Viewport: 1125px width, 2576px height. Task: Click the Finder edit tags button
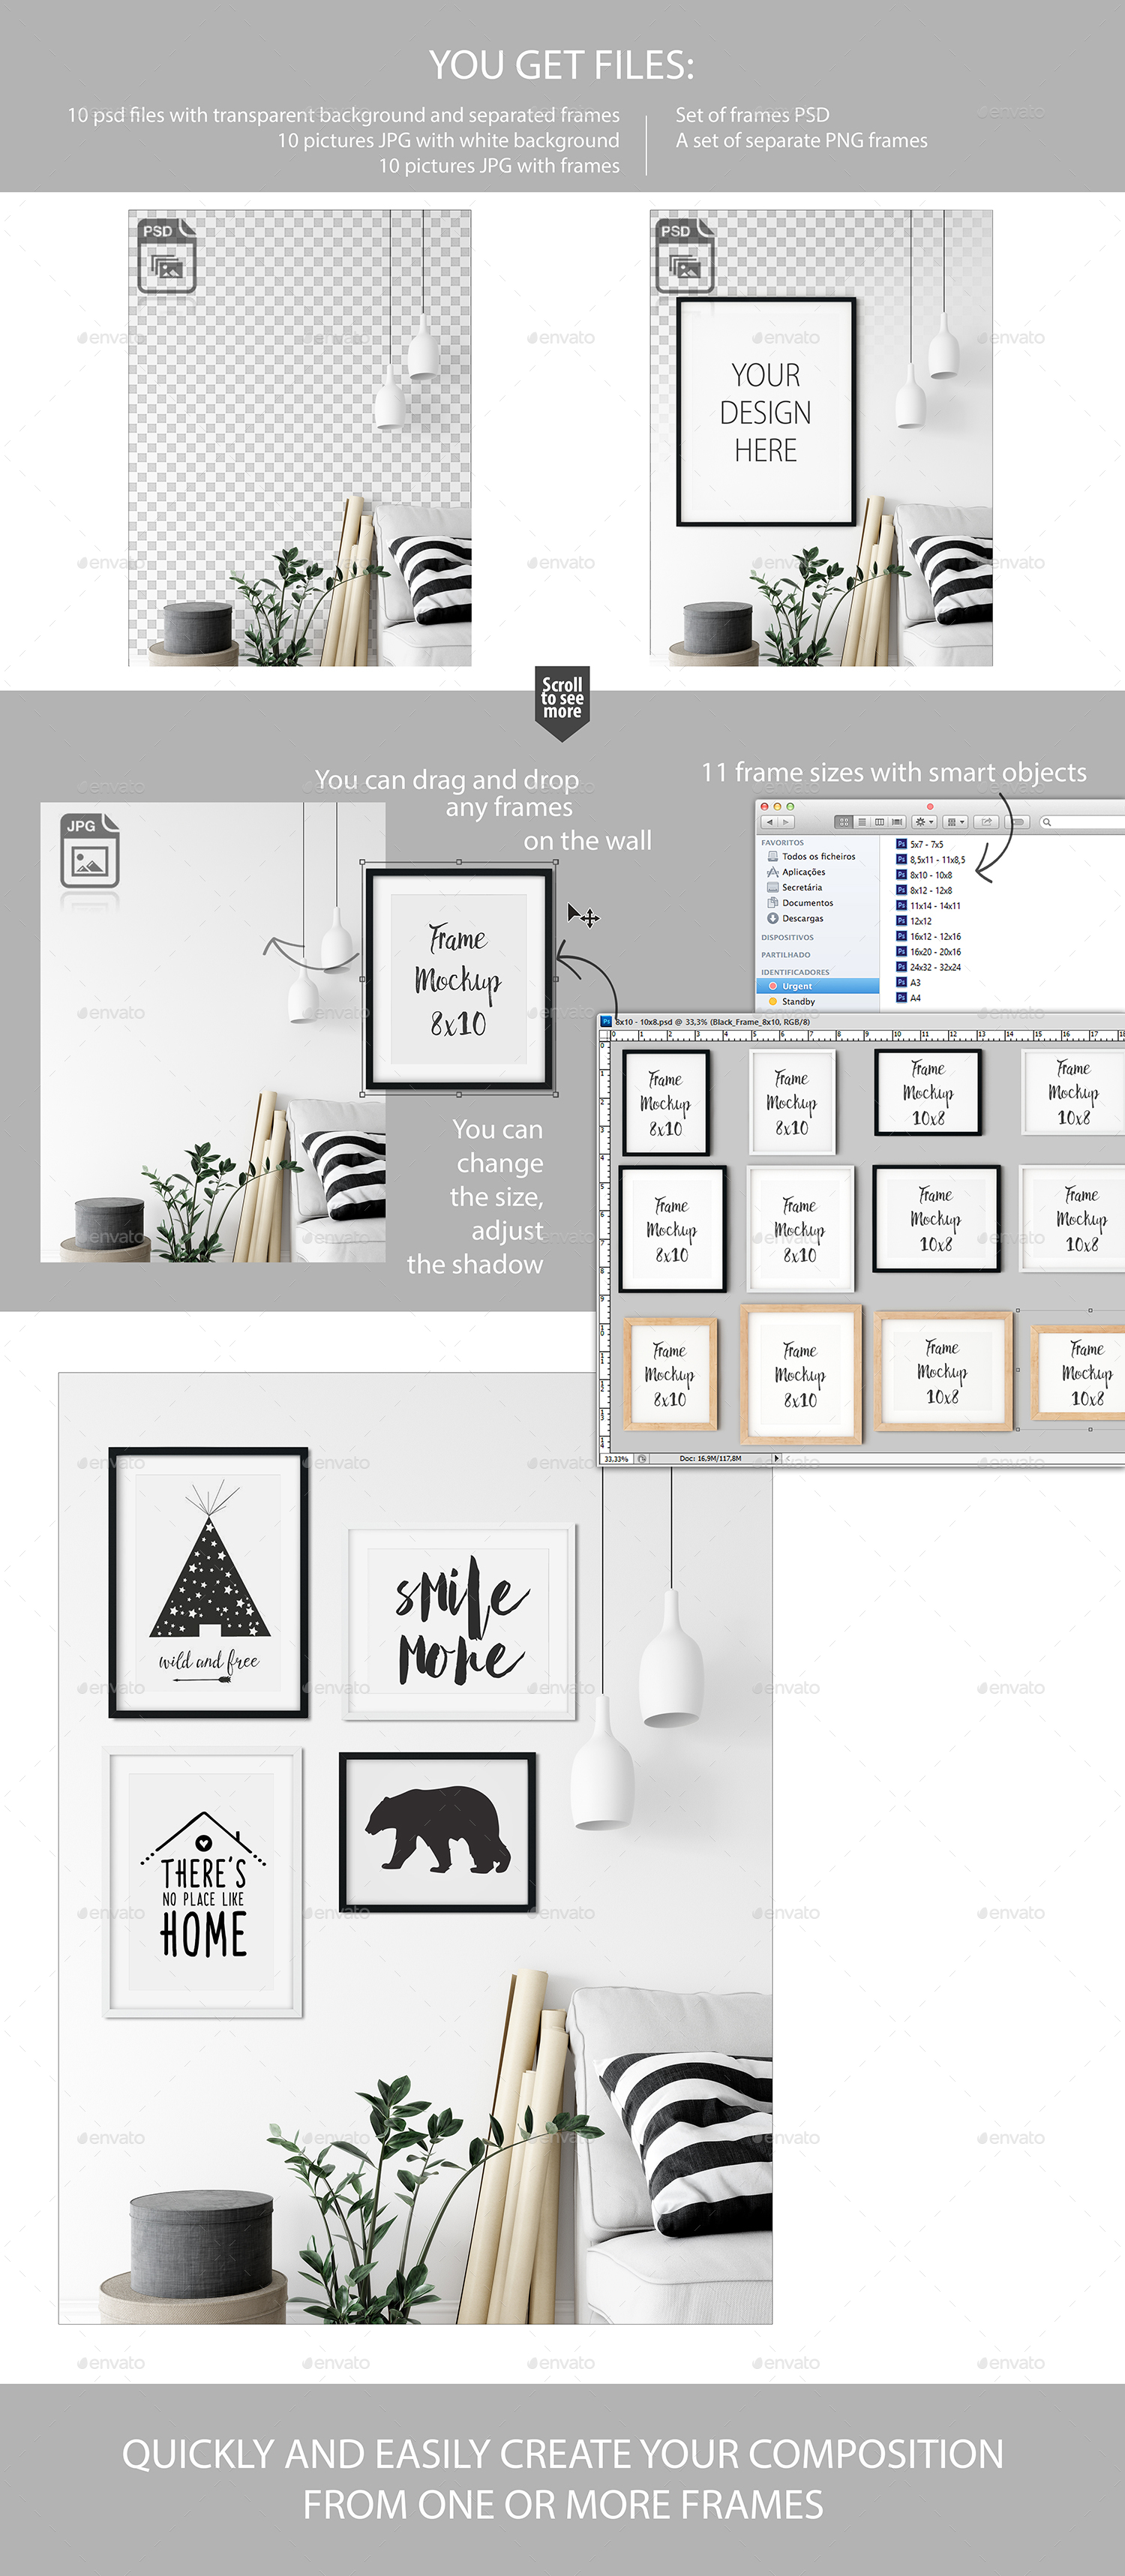click(1018, 822)
